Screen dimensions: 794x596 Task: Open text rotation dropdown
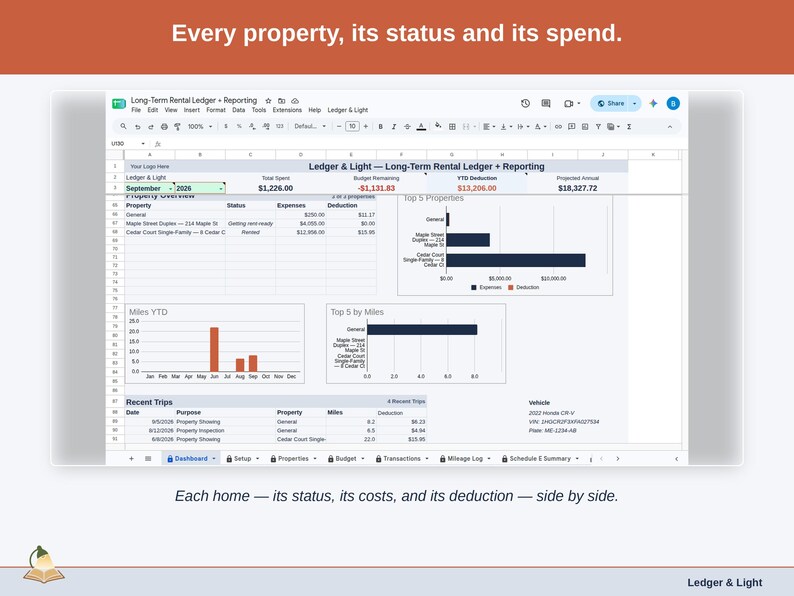pyautogui.click(x=540, y=127)
